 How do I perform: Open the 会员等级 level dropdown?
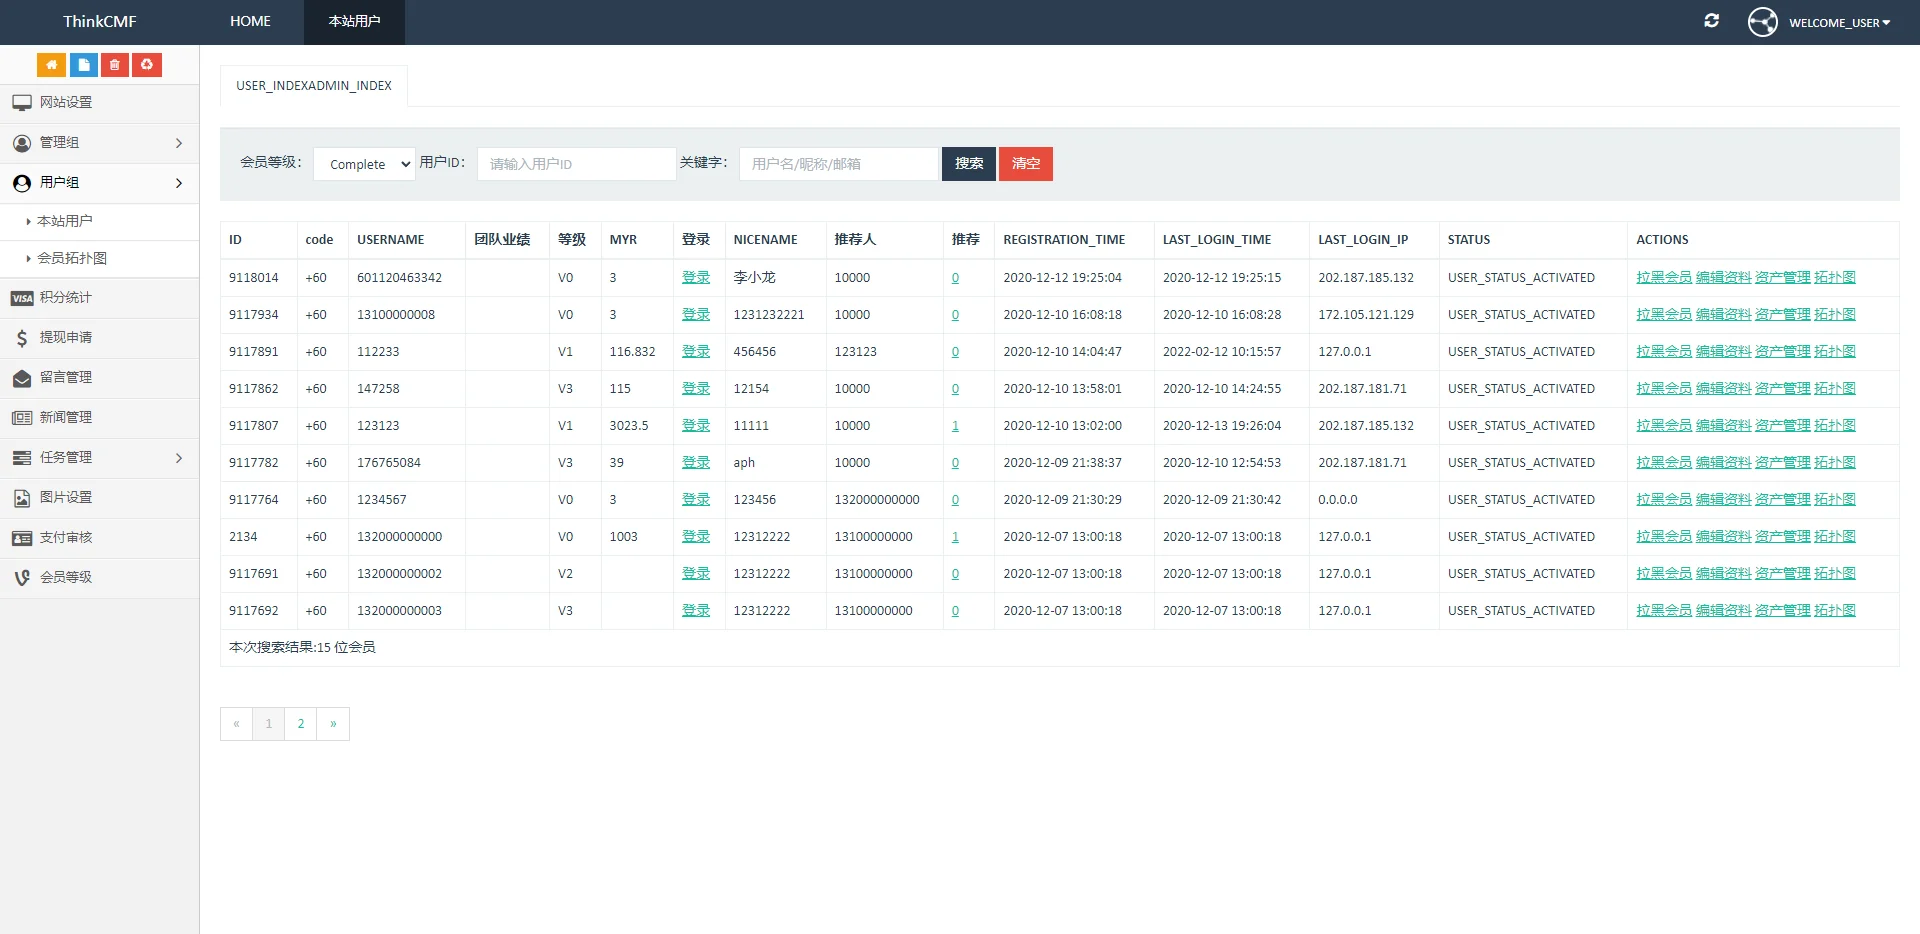pos(364,164)
